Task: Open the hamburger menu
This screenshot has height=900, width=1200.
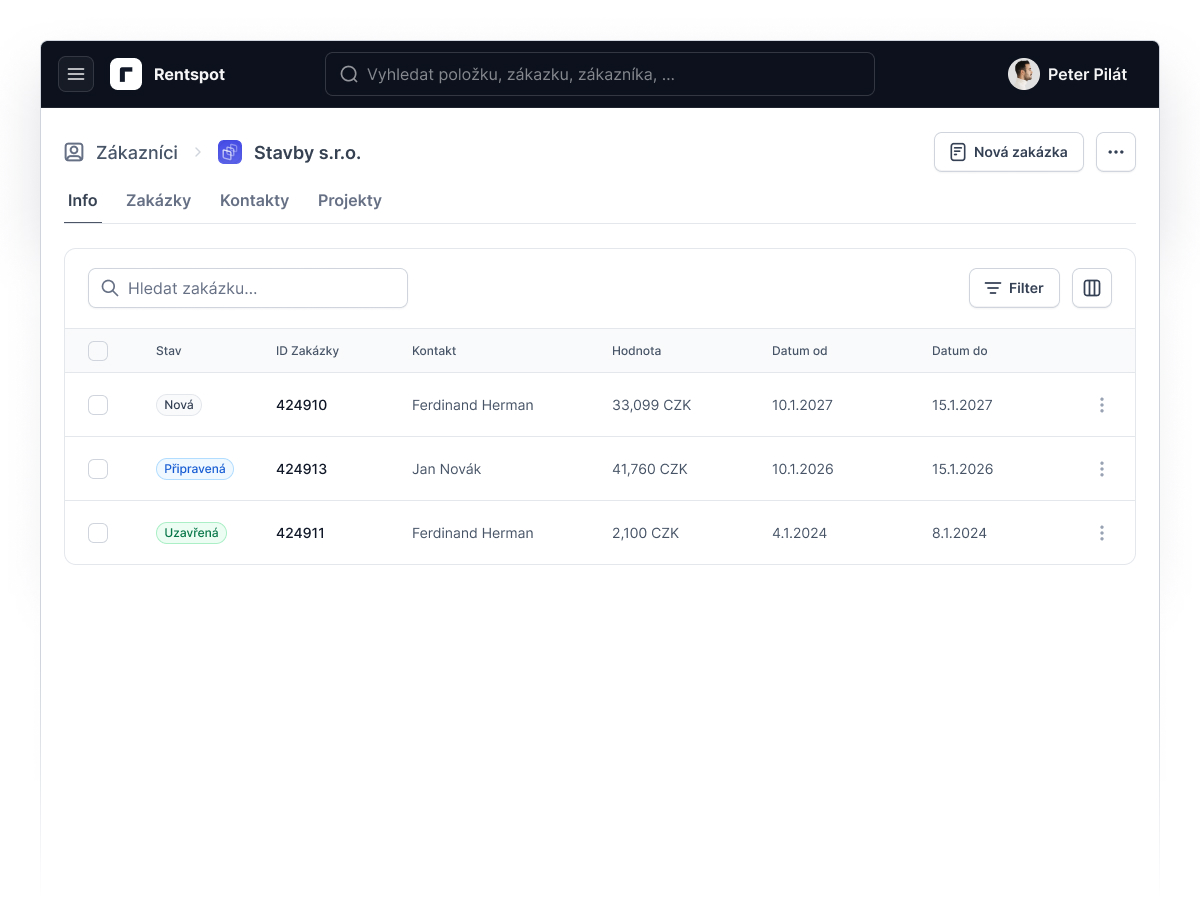Action: tap(76, 74)
